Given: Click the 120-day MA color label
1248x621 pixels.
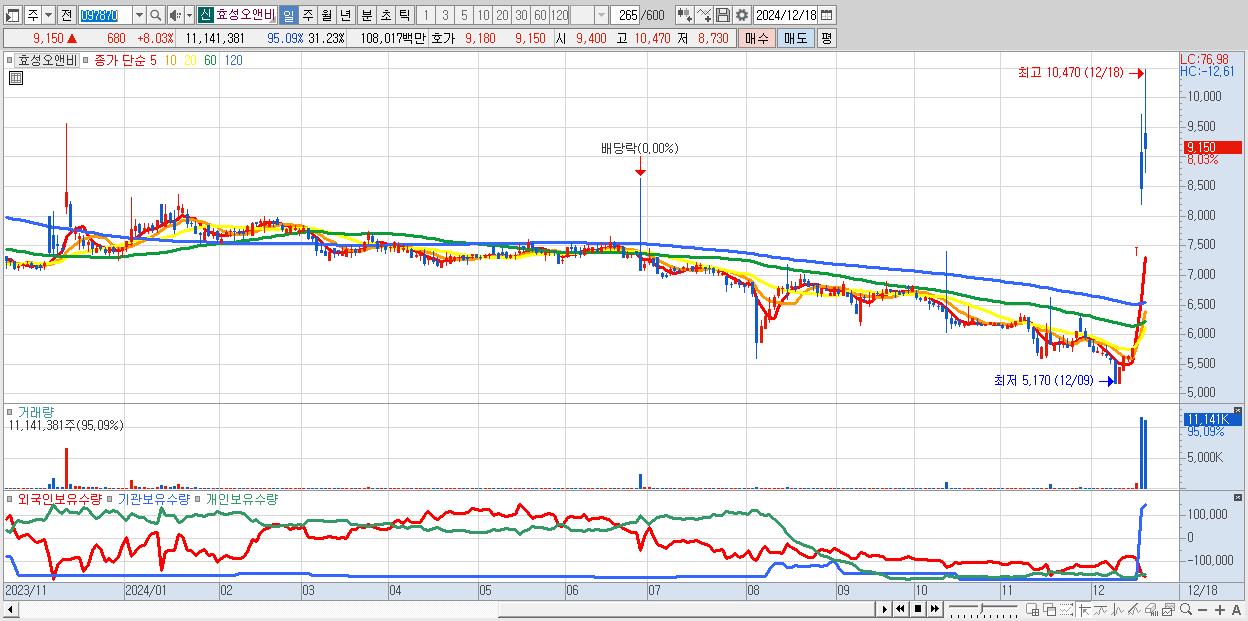Looking at the screenshot, I should (233, 60).
